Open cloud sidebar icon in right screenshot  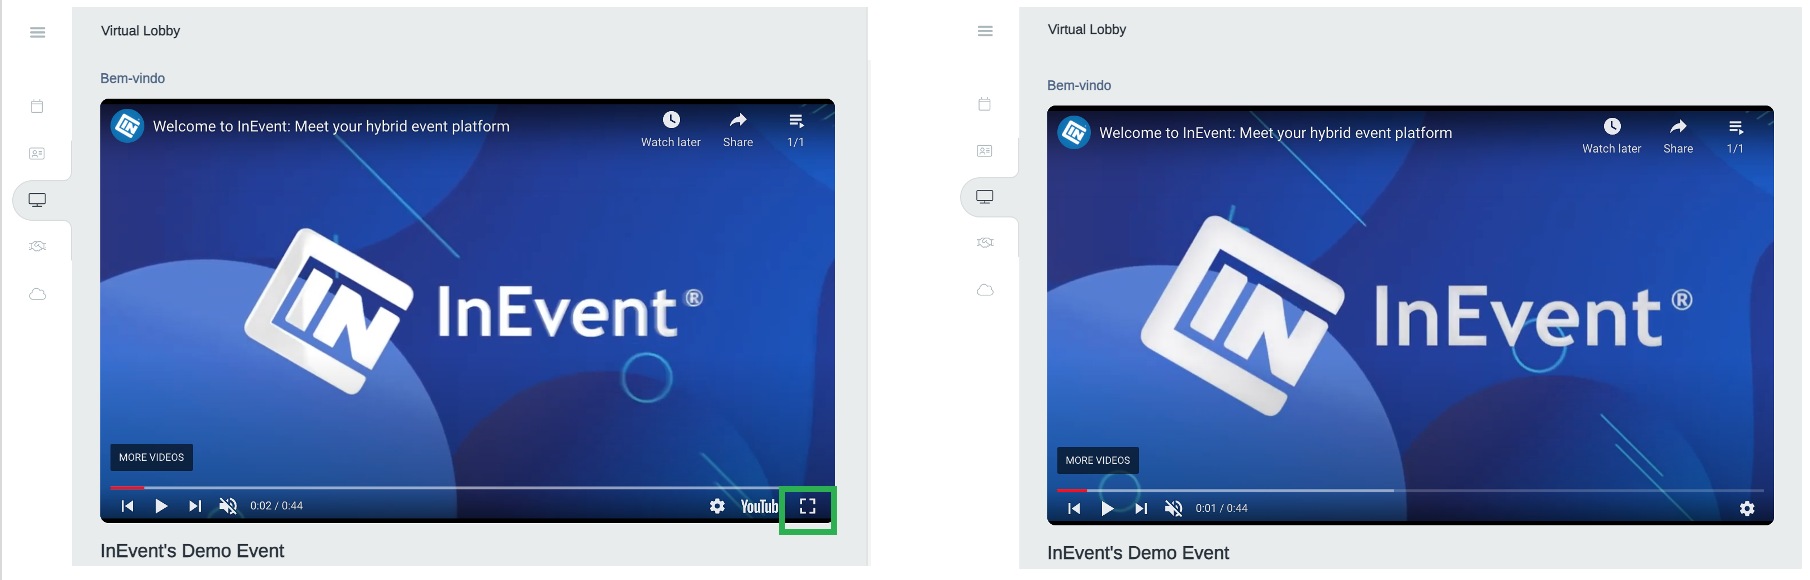pyautogui.click(x=985, y=290)
